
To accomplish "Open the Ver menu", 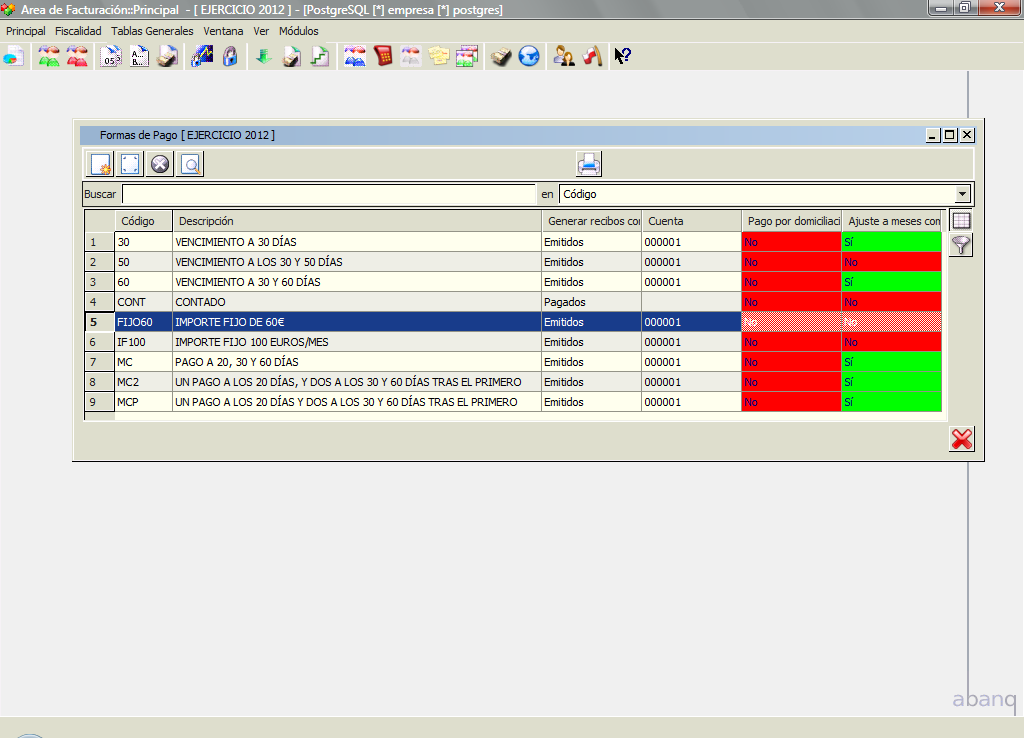I will (261, 31).
